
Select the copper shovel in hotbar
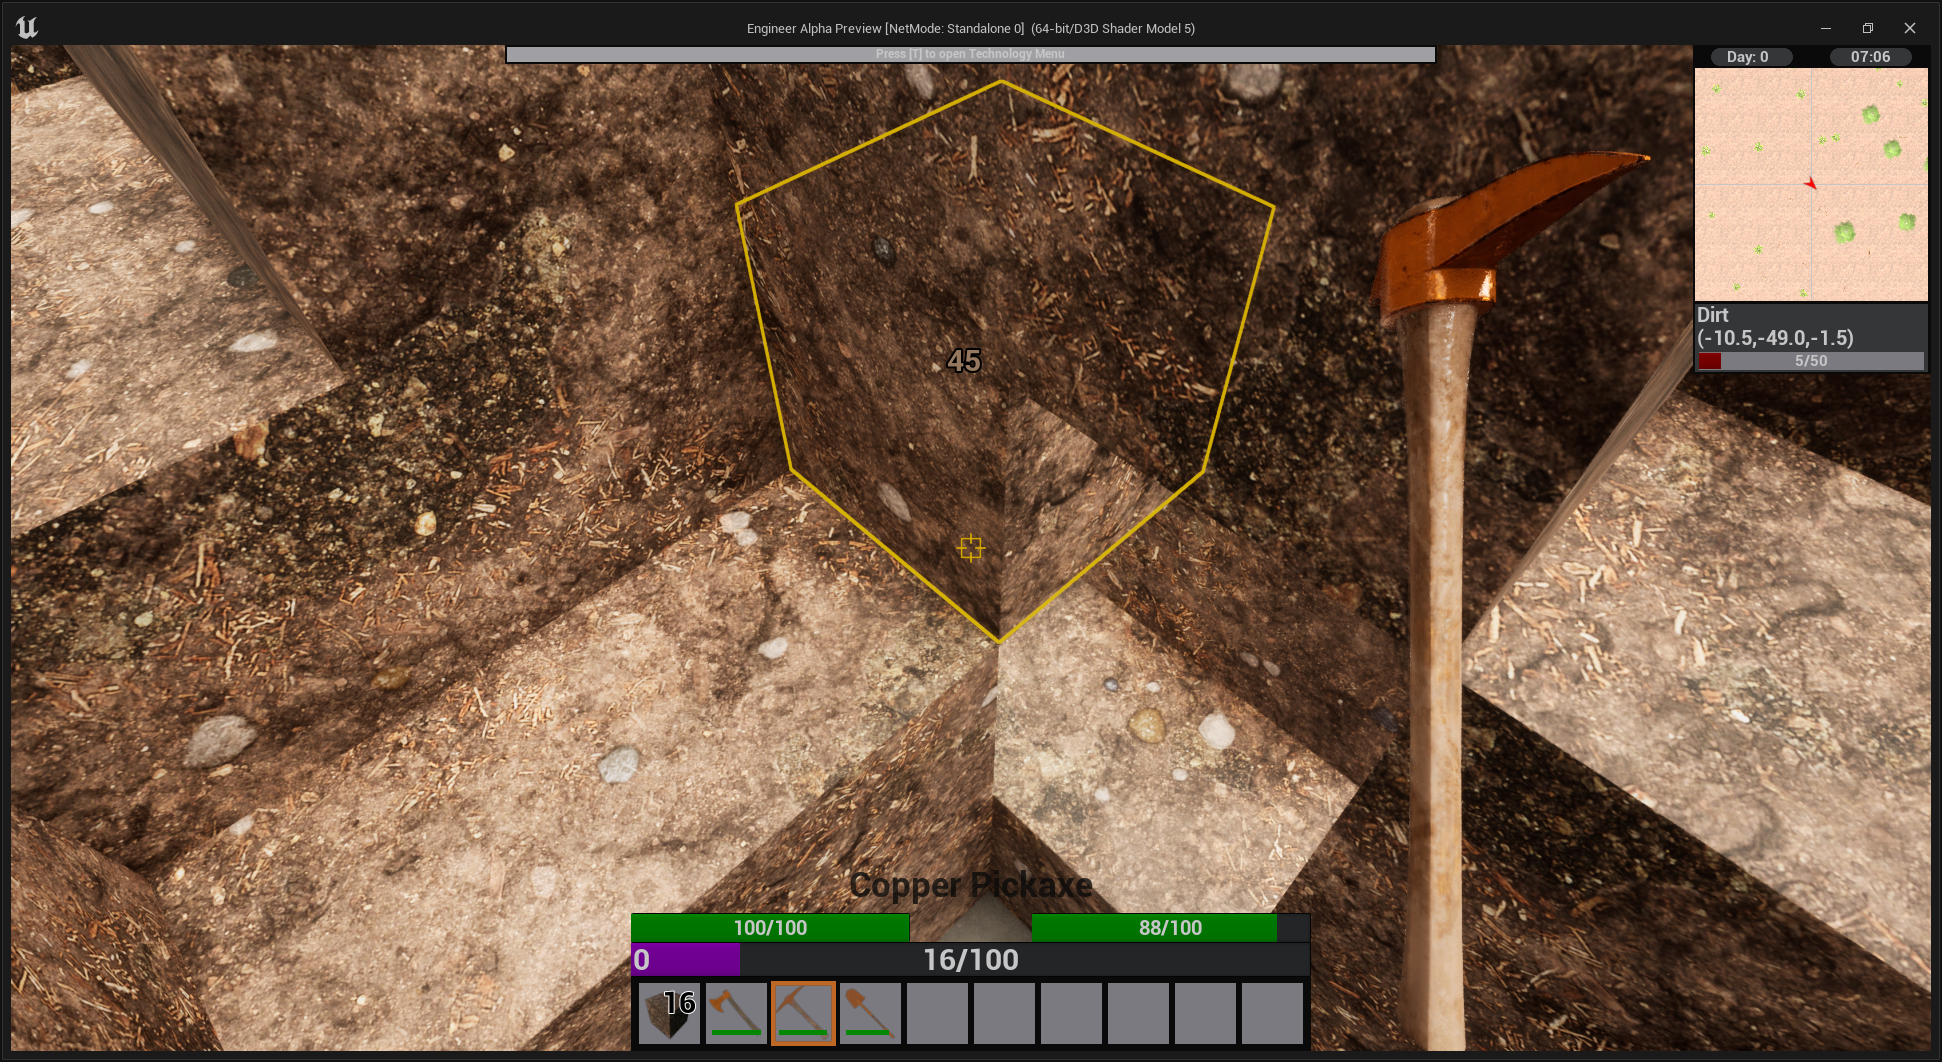pos(870,1013)
